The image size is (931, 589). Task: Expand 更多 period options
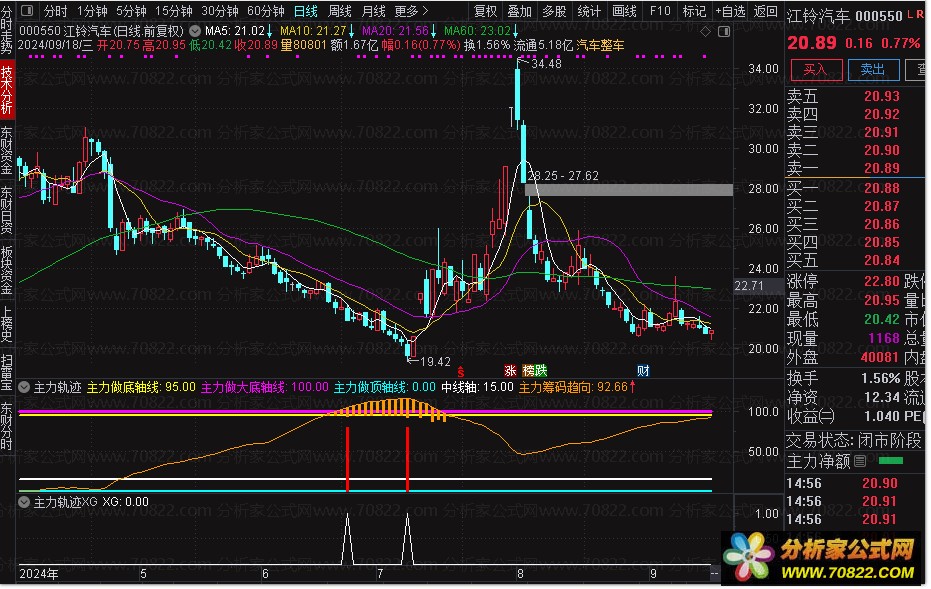tap(411, 11)
